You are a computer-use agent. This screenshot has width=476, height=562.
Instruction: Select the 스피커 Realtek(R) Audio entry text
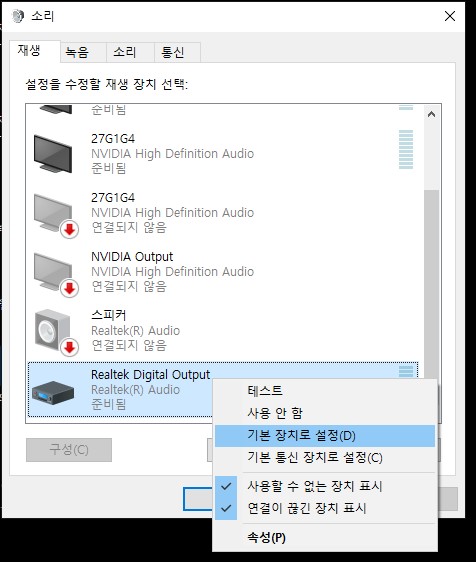[135, 330]
